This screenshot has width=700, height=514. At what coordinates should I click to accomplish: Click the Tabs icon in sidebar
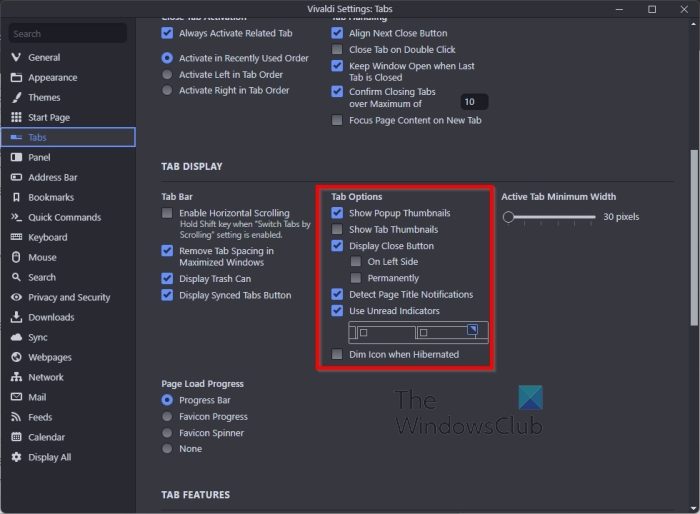click(16, 137)
